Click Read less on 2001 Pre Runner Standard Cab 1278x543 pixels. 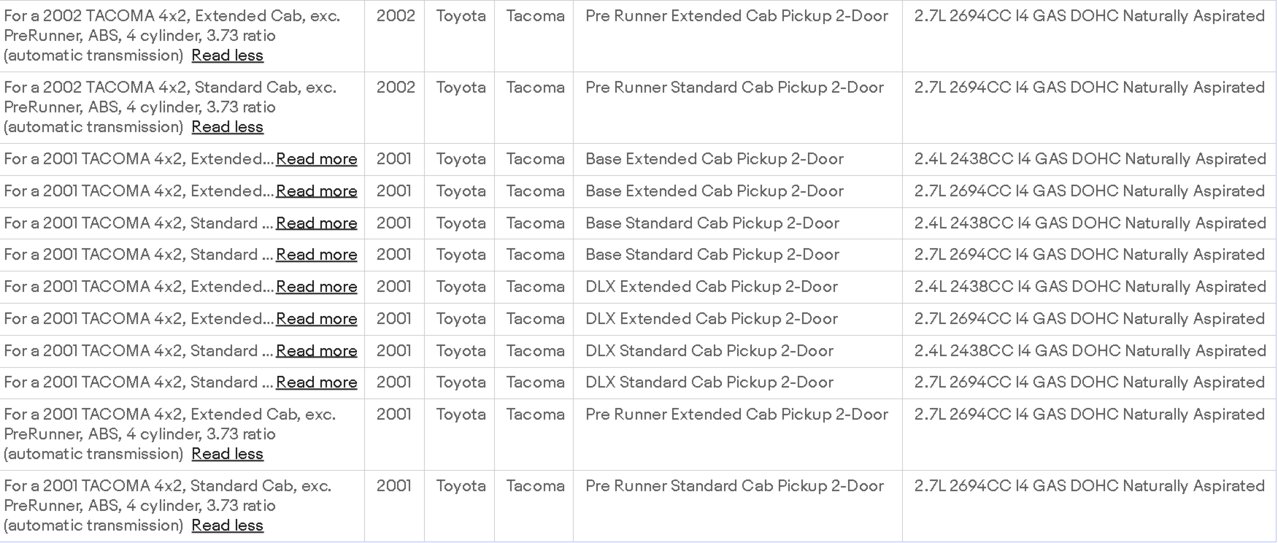(x=227, y=526)
